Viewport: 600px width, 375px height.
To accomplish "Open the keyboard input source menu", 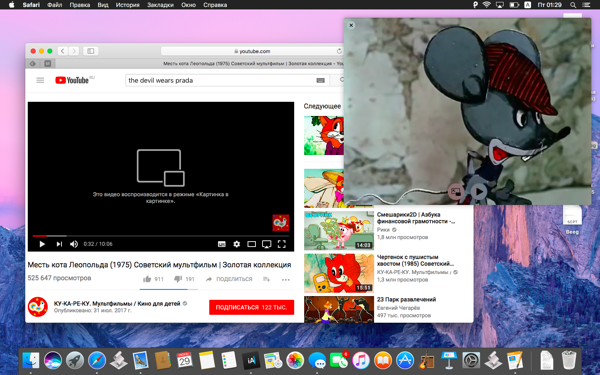I will (527, 5).
